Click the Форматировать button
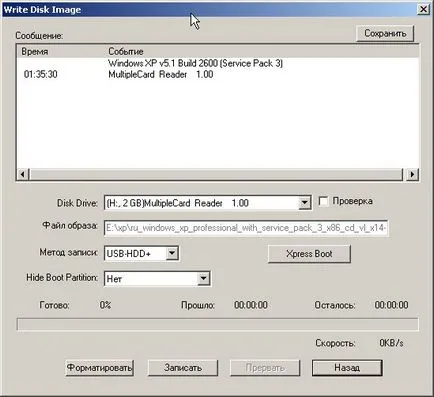Screen dimensions: 434x397 pos(99,368)
